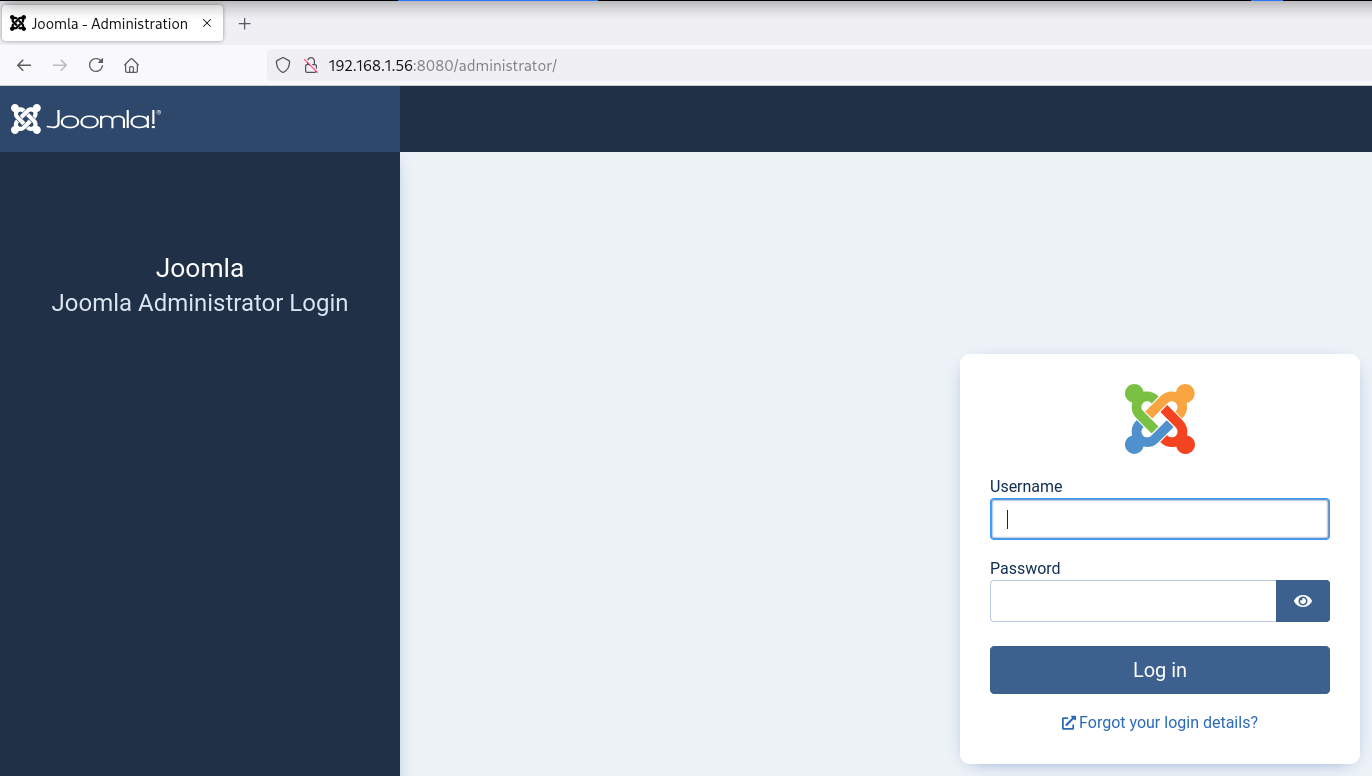Open the Forgot your login details link
This screenshot has height=776, width=1372.
[1168, 722]
